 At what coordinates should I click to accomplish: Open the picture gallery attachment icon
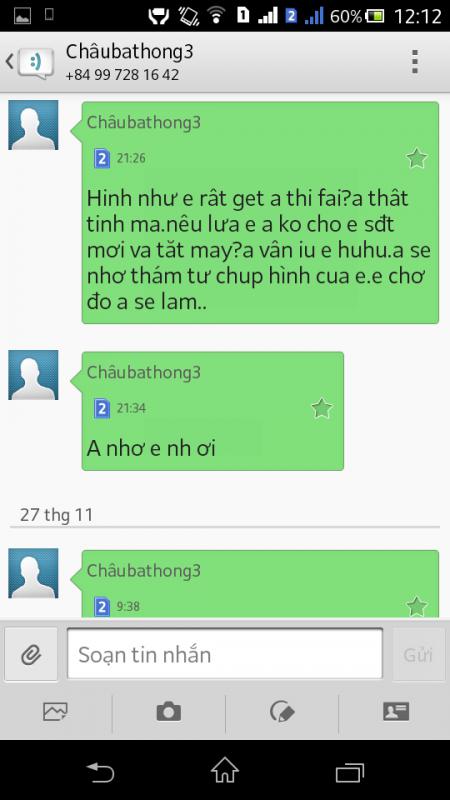(x=55, y=711)
